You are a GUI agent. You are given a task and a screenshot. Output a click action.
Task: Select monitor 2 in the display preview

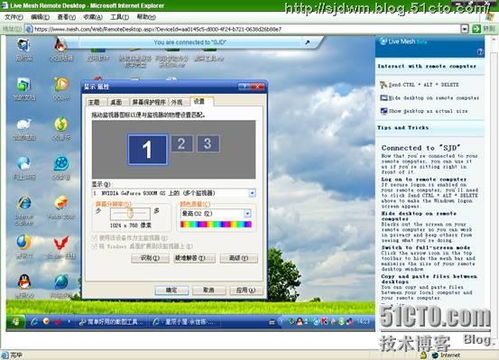tap(181, 144)
